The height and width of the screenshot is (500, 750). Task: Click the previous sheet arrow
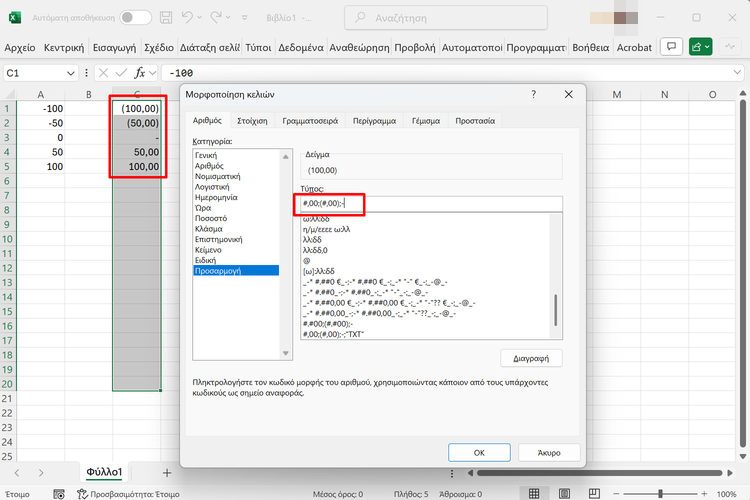click(x=17, y=473)
